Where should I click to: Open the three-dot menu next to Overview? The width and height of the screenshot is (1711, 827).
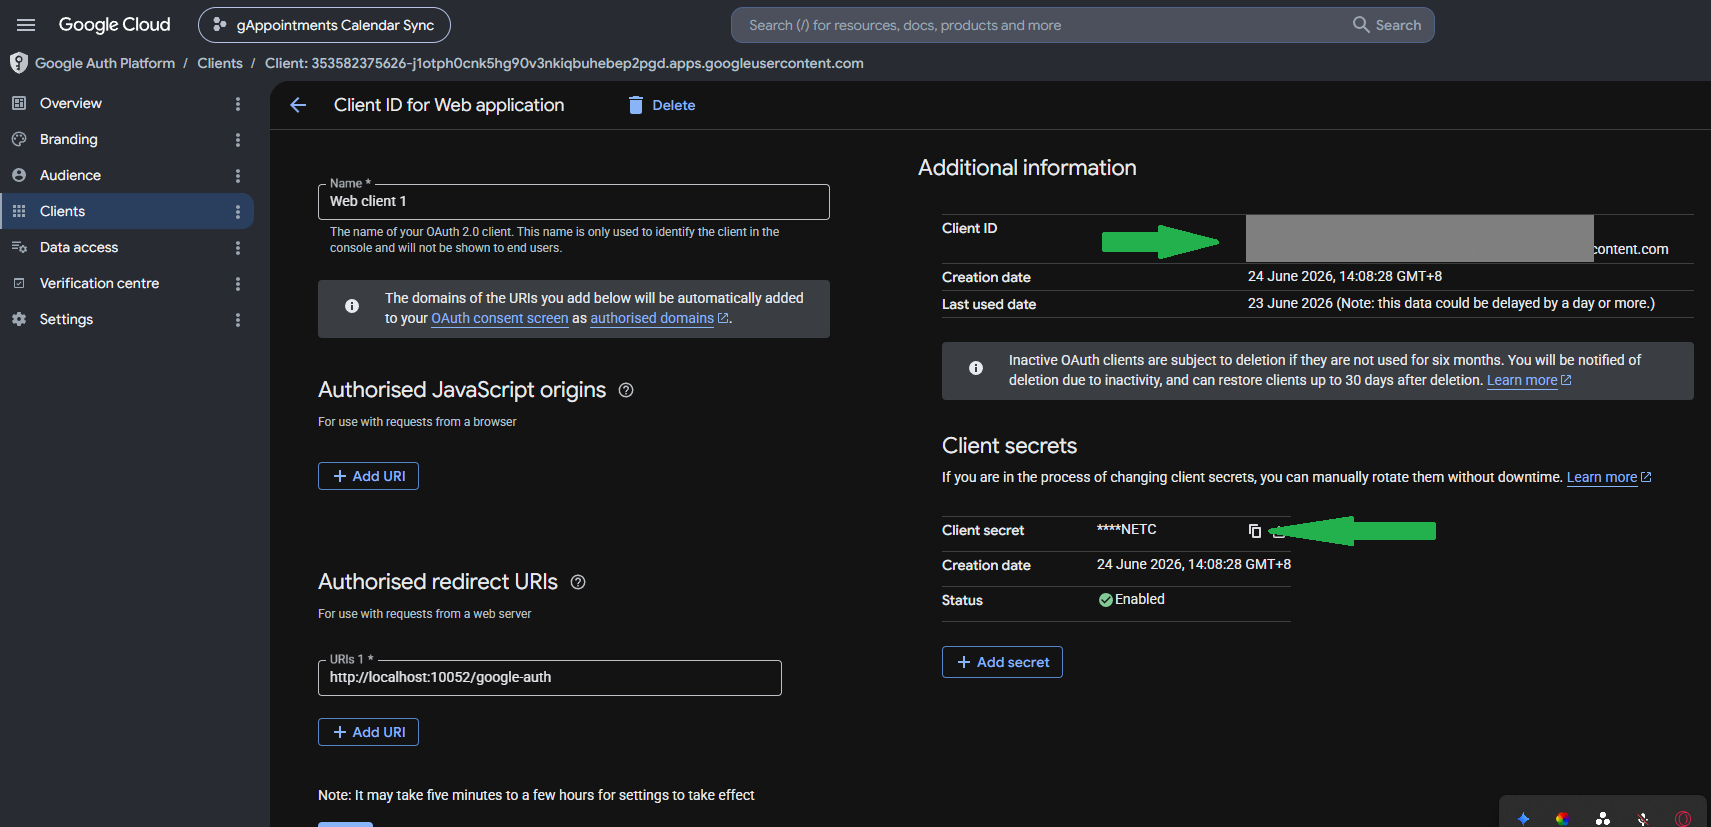coord(238,104)
